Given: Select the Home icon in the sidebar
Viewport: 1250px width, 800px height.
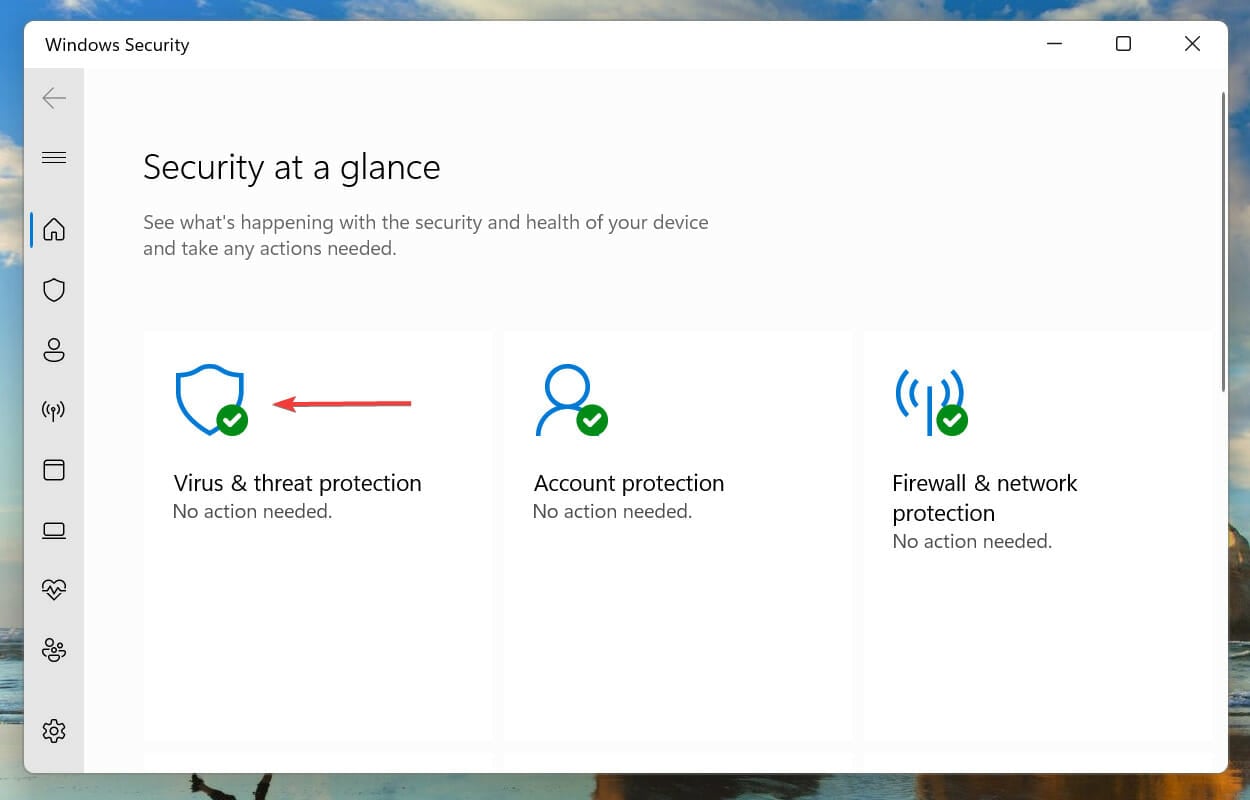Looking at the screenshot, I should click(54, 229).
